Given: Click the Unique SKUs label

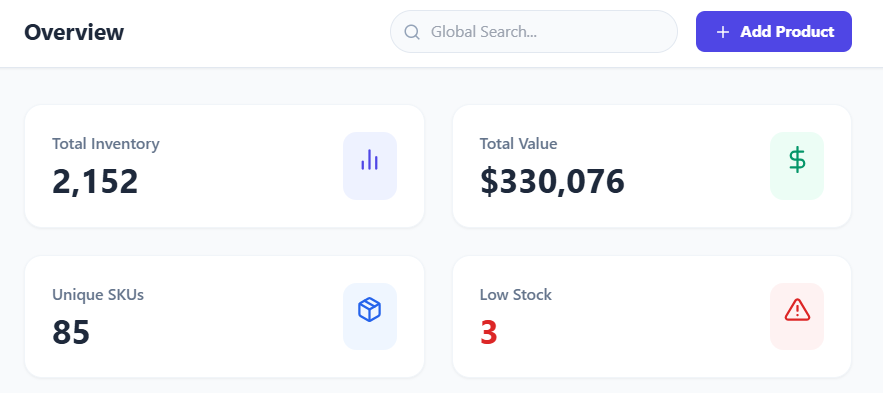Looking at the screenshot, I should click(x=98, y=294).
